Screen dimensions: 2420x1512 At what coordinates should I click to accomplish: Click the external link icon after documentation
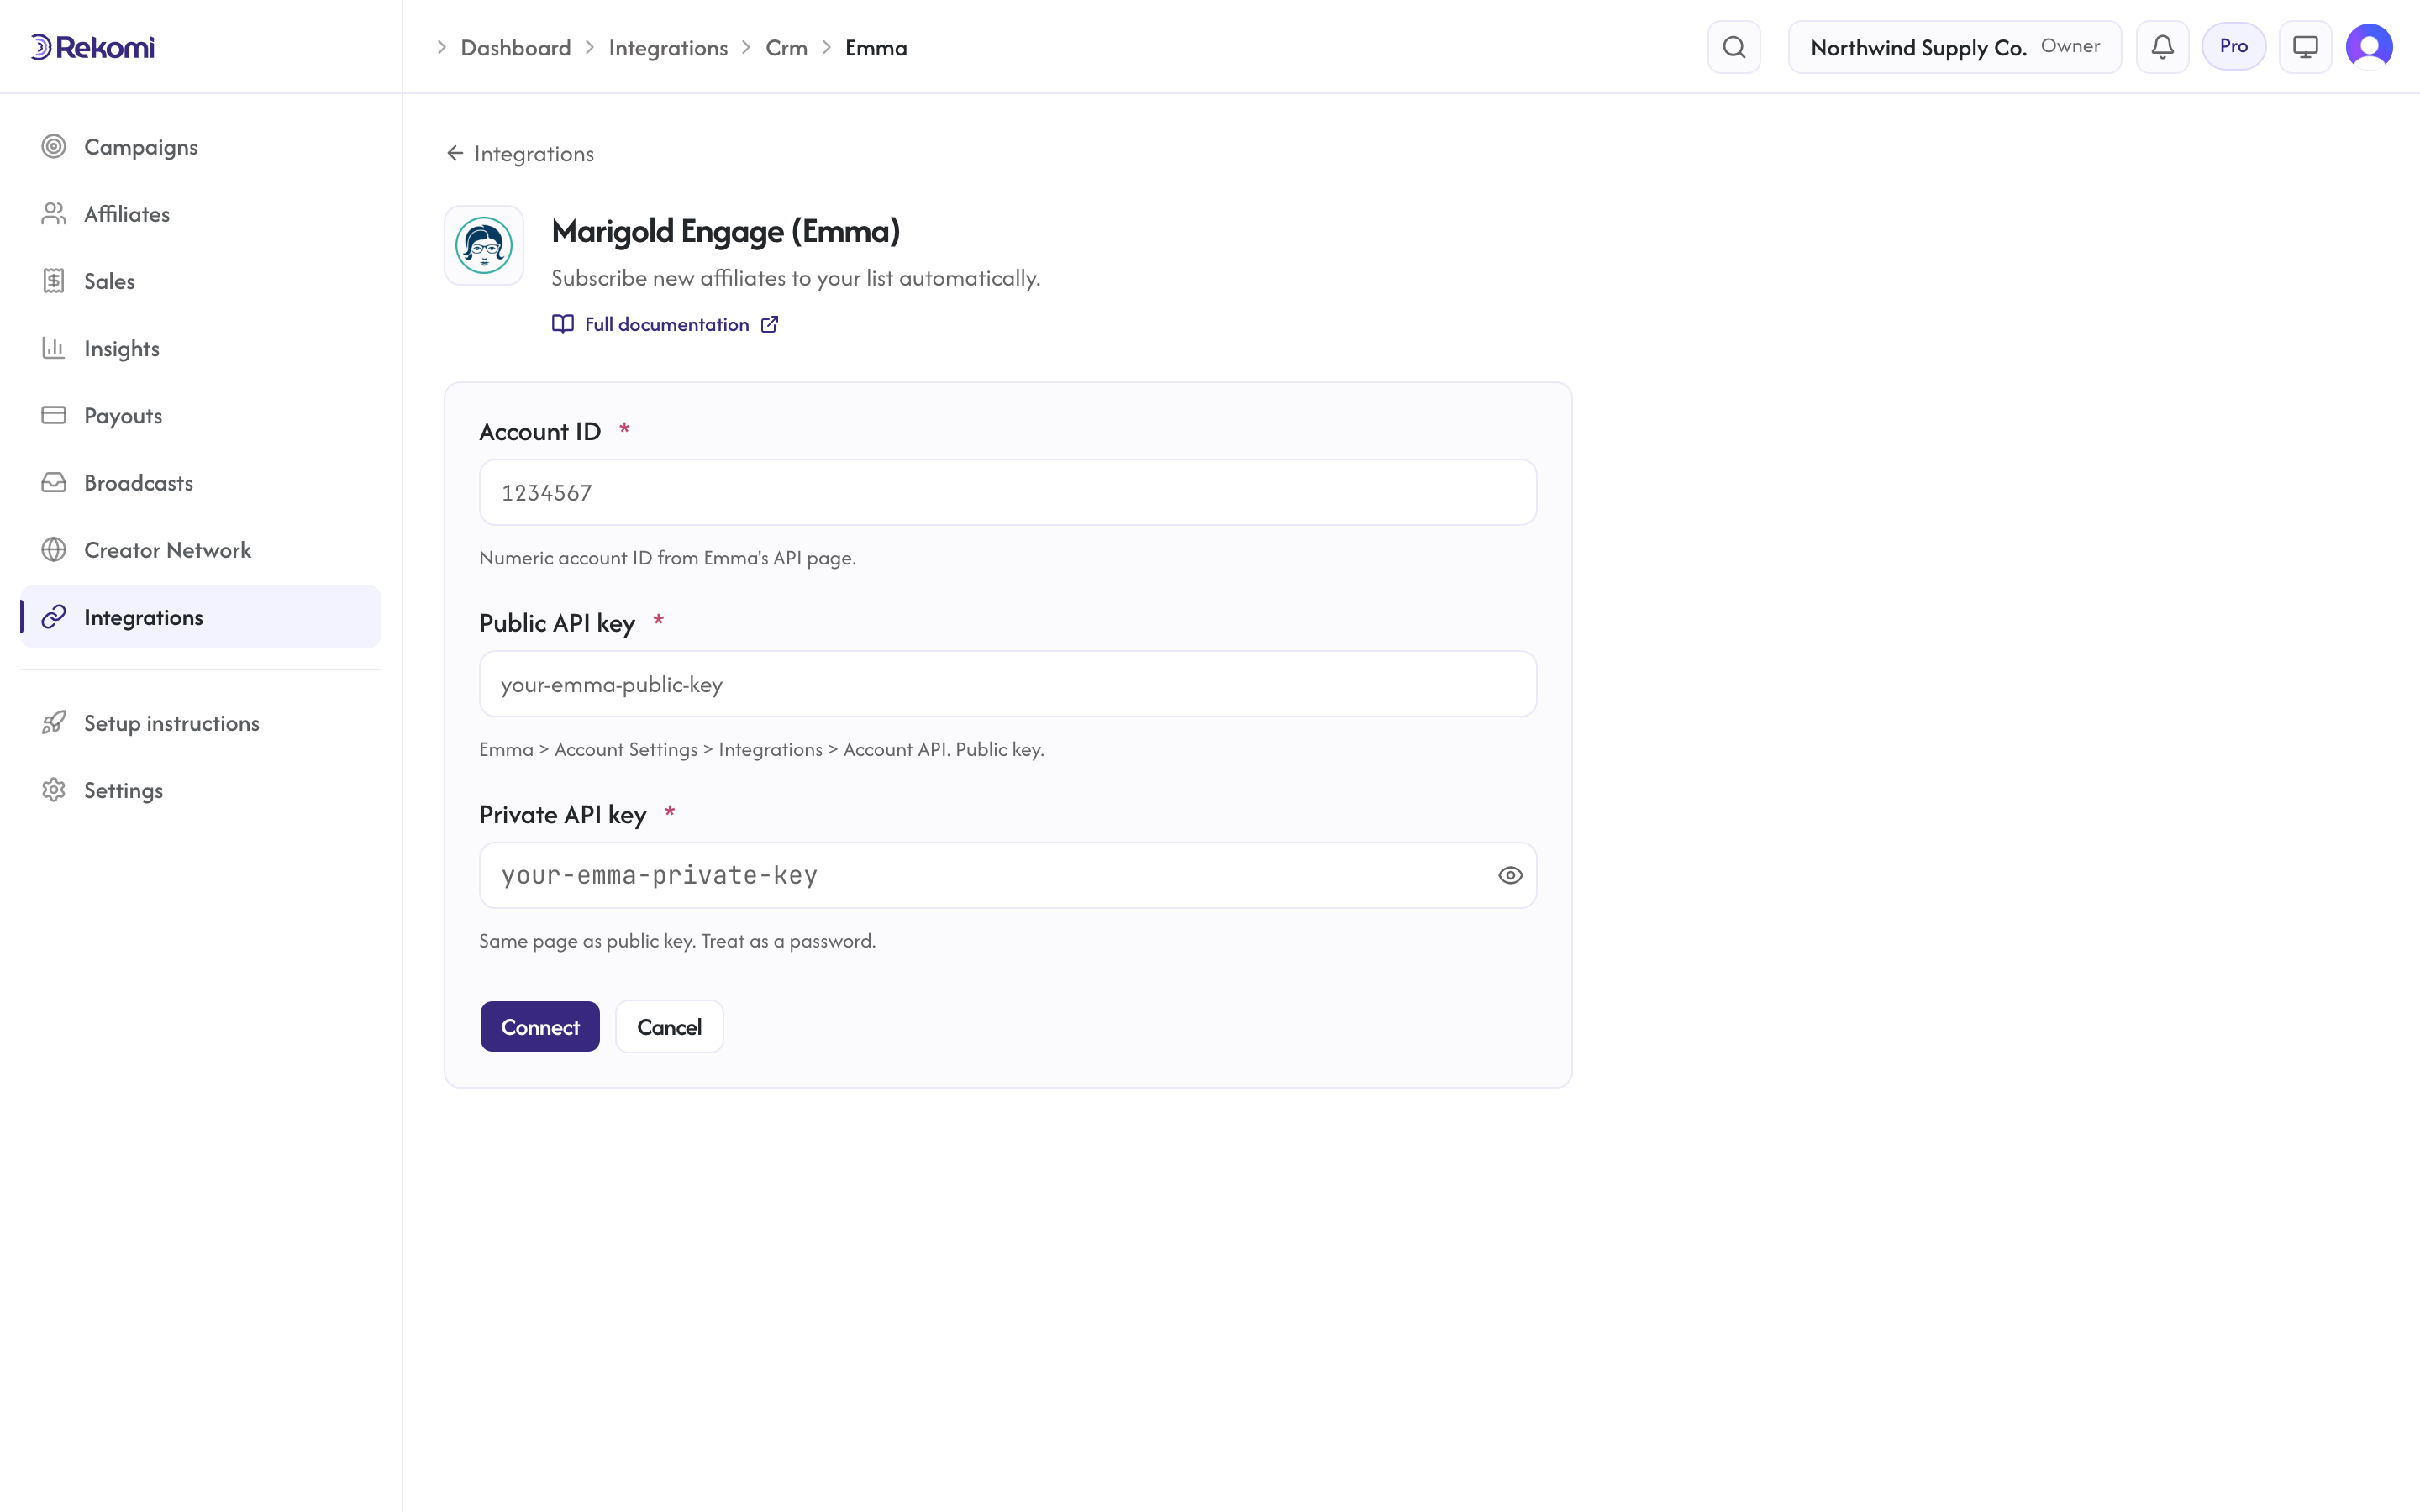click(x=769, y=324)
